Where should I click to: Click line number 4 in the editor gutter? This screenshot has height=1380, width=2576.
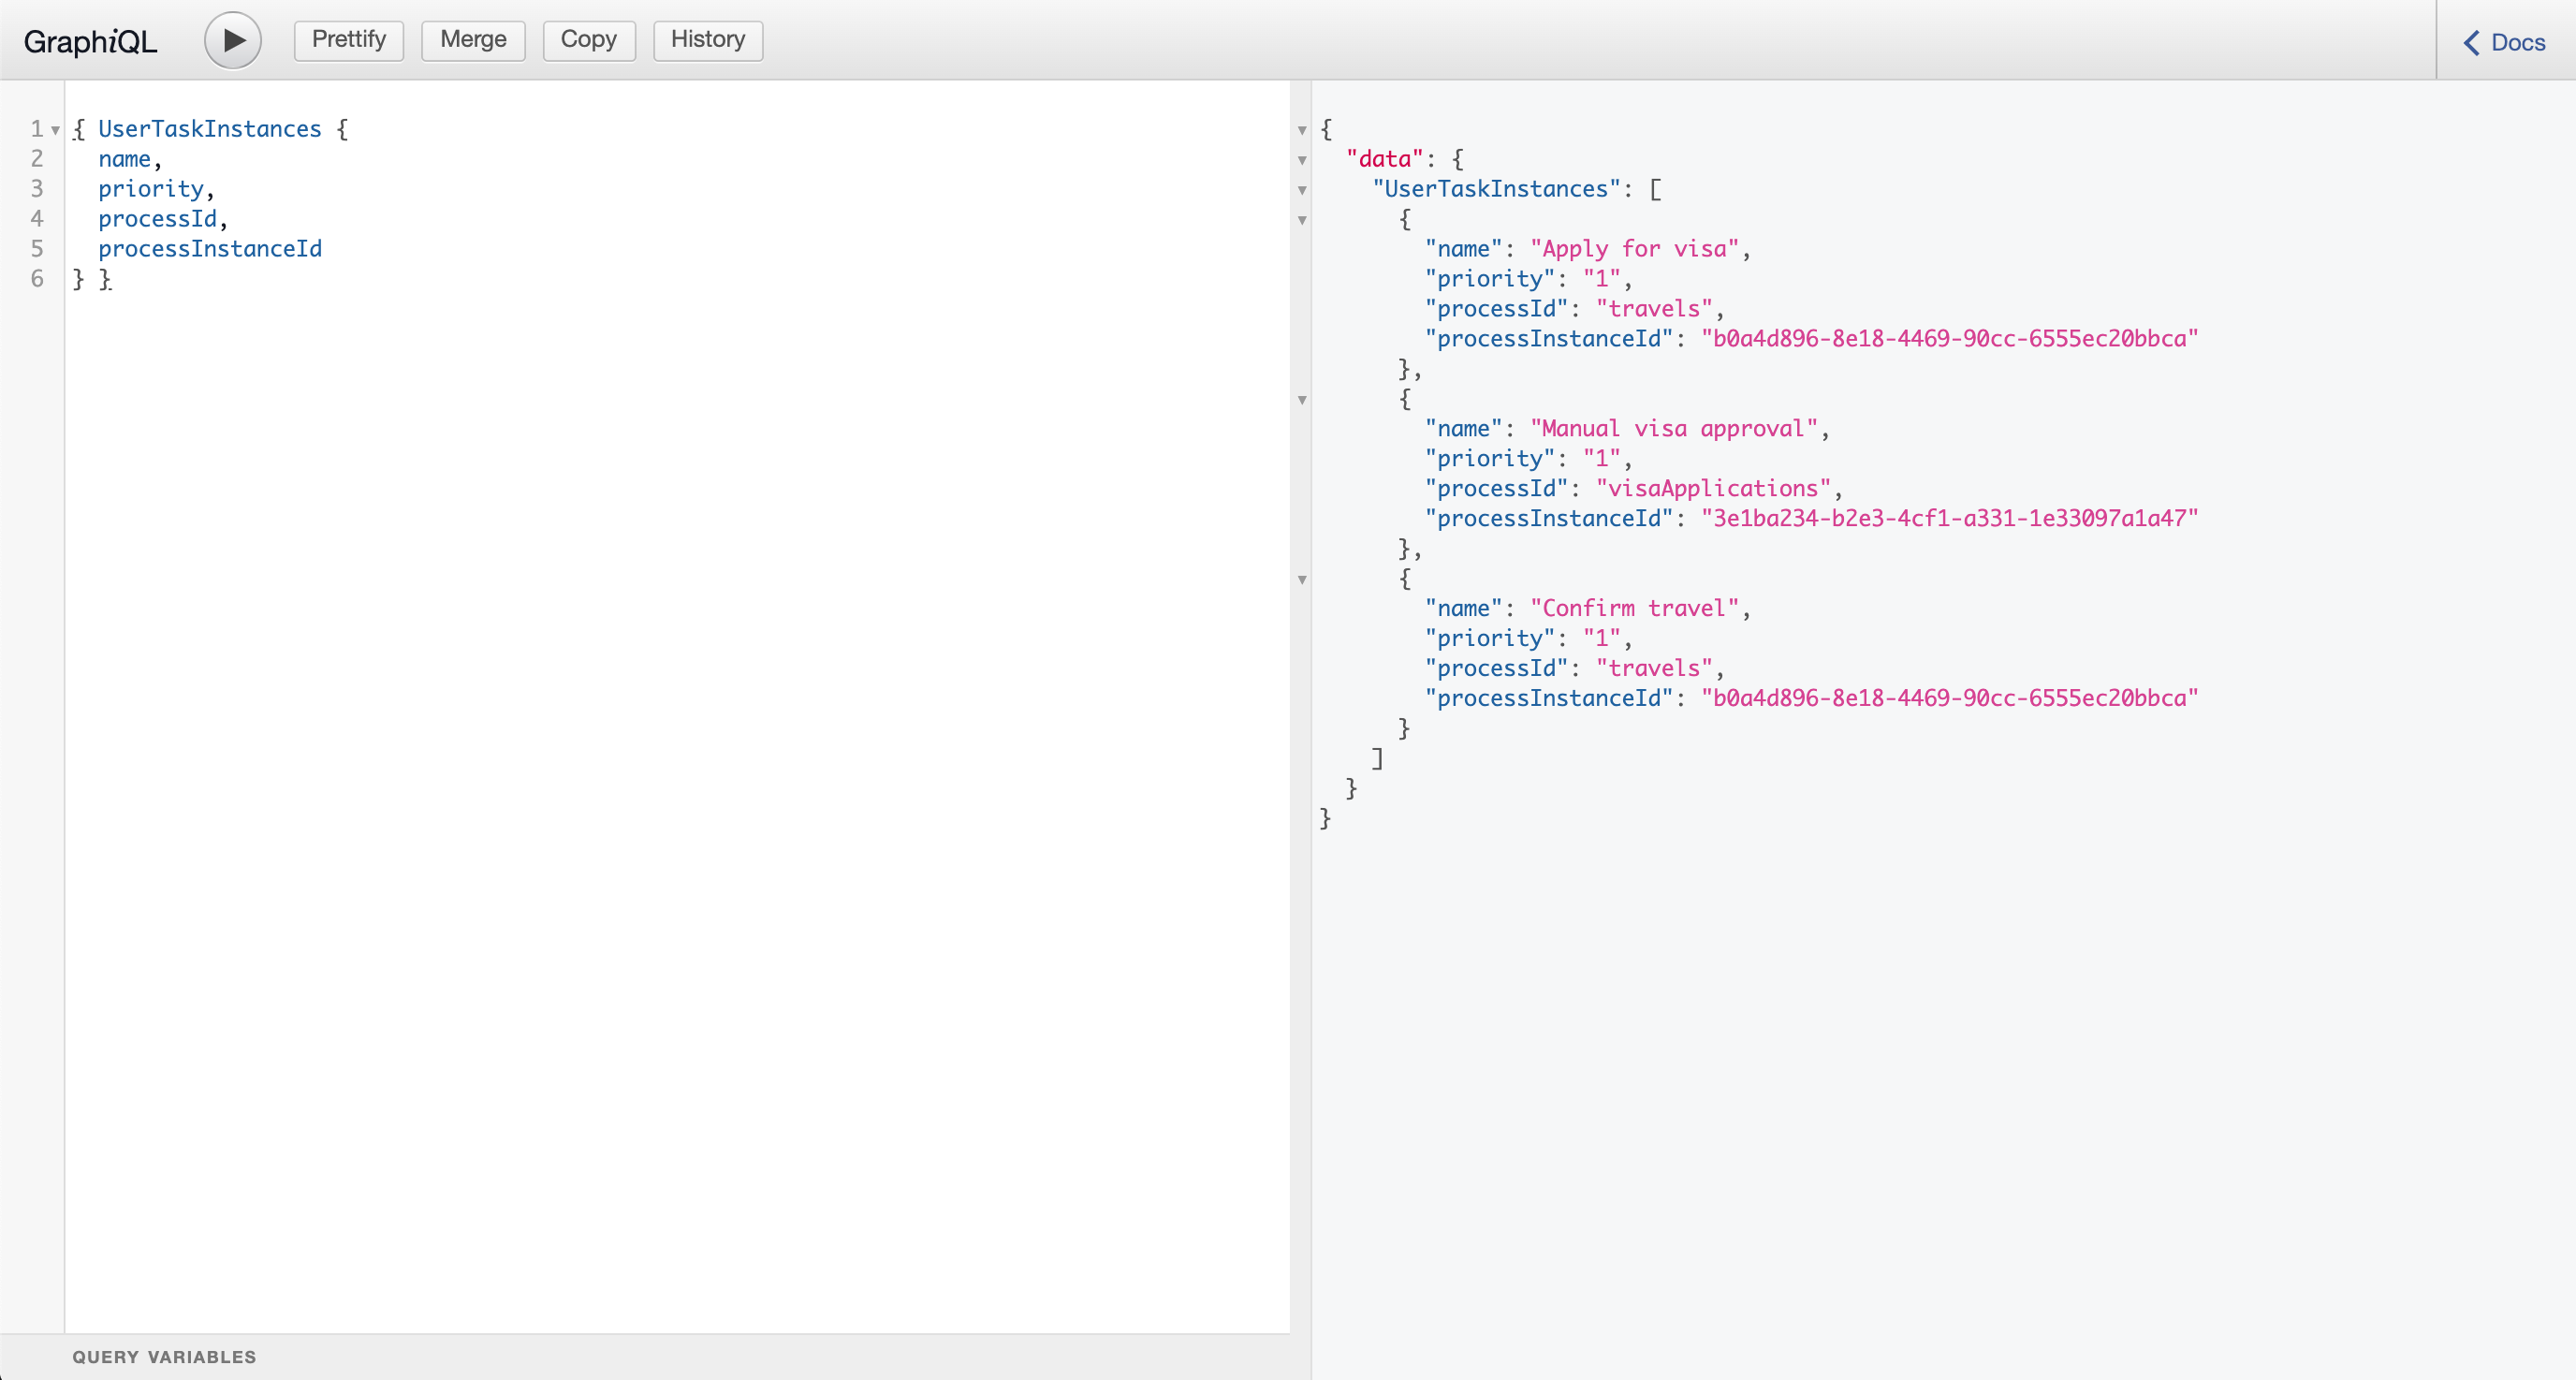pyautogui.click(x=37, y=218)
